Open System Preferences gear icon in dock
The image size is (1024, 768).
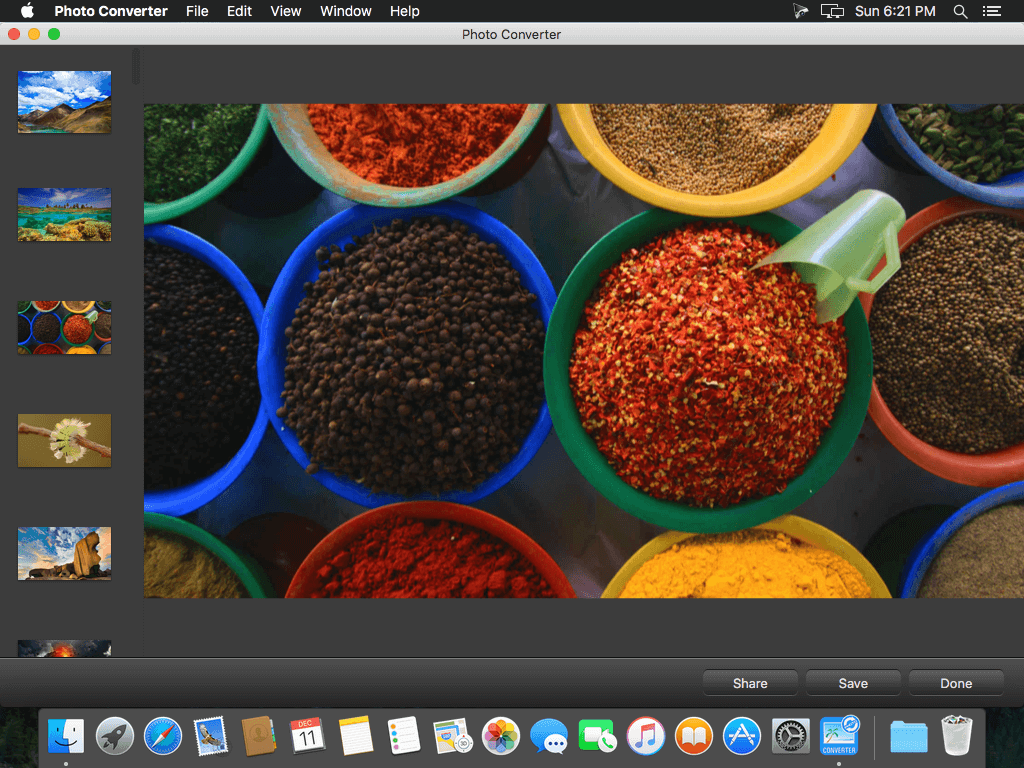[x=790, y=736]
